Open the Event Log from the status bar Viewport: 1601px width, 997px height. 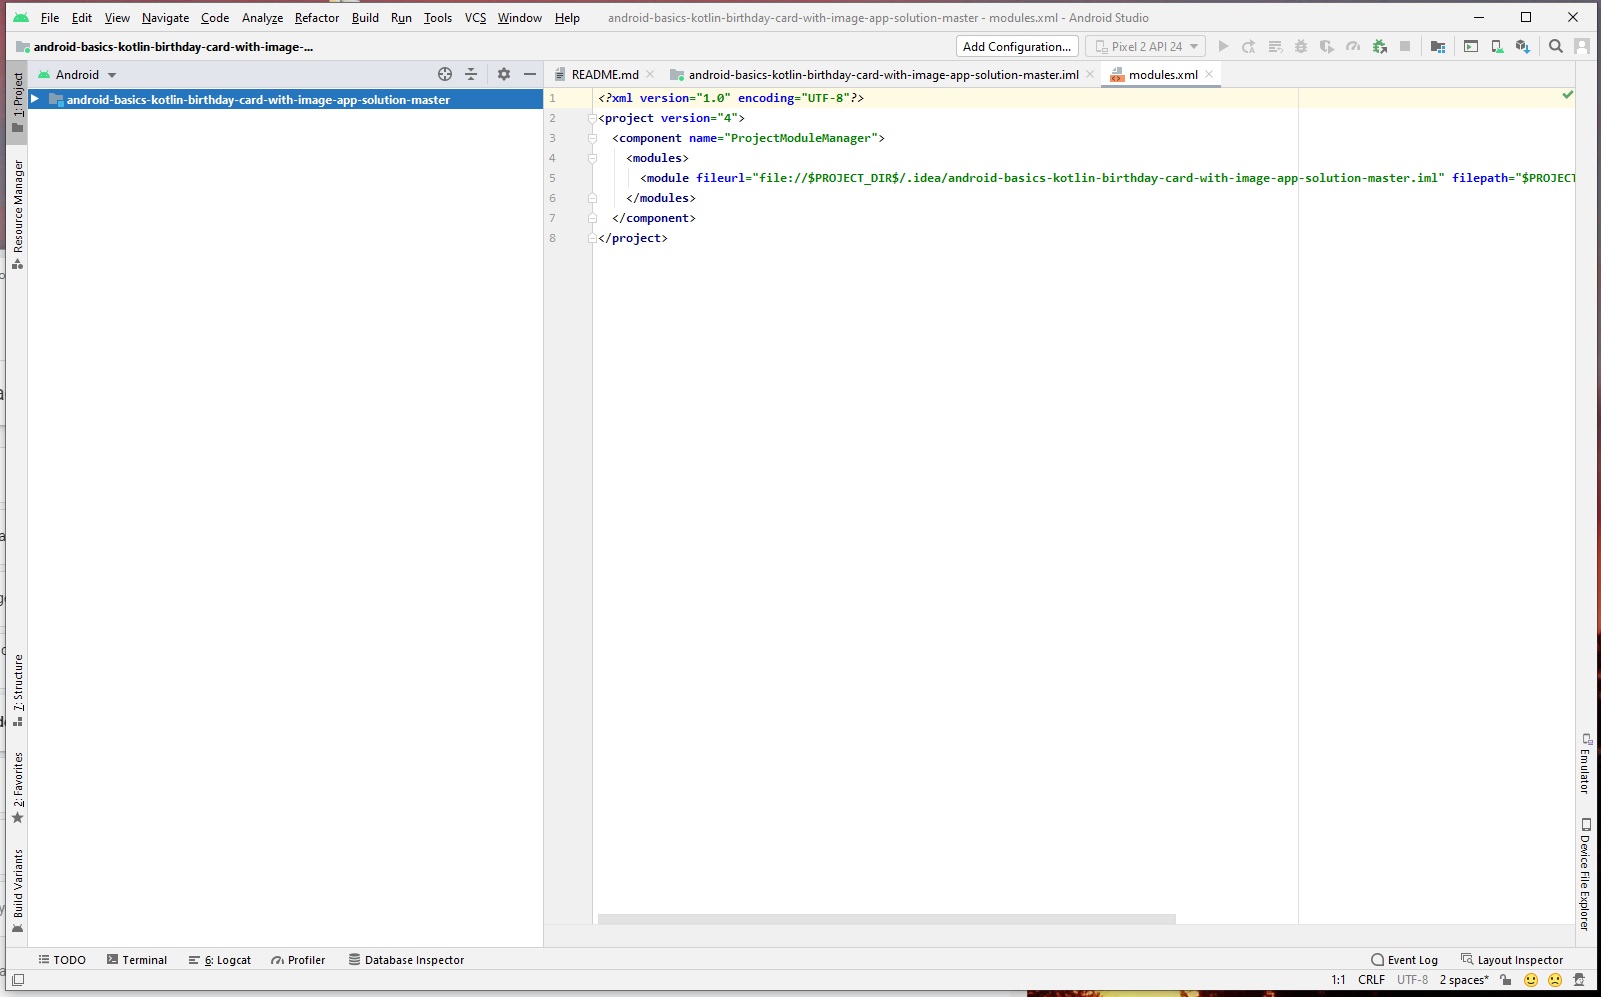coord(1411,960)
